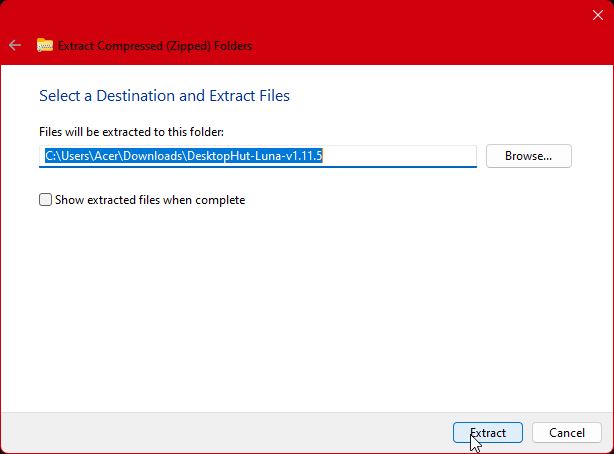Click the zipped folder icon in title bar
This screenshot has height=454, width=614.
(45, 46)
